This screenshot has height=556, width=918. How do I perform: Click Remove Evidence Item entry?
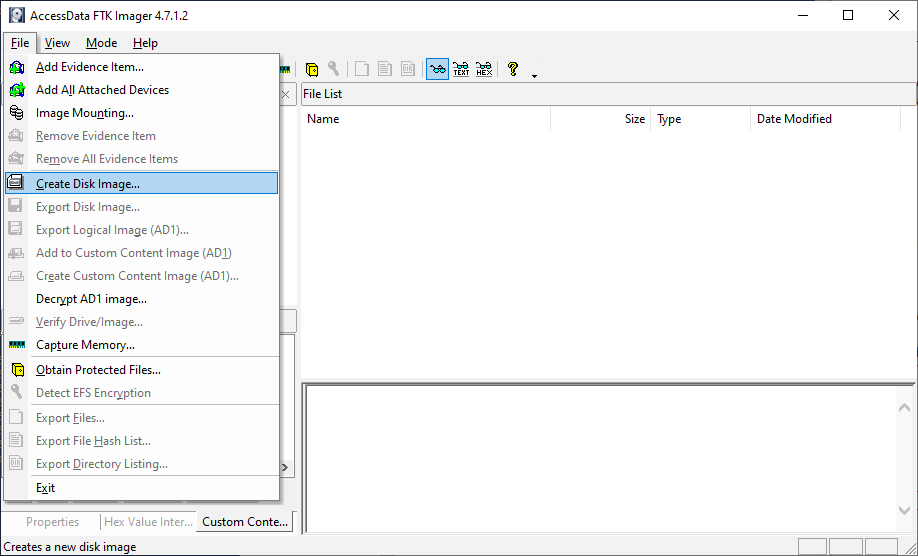coord(141,136)
